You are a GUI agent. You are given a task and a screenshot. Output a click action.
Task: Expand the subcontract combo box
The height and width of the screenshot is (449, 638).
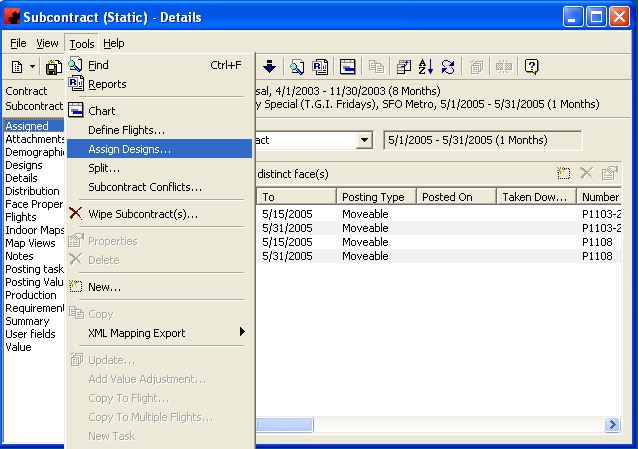tap(363, 141)
